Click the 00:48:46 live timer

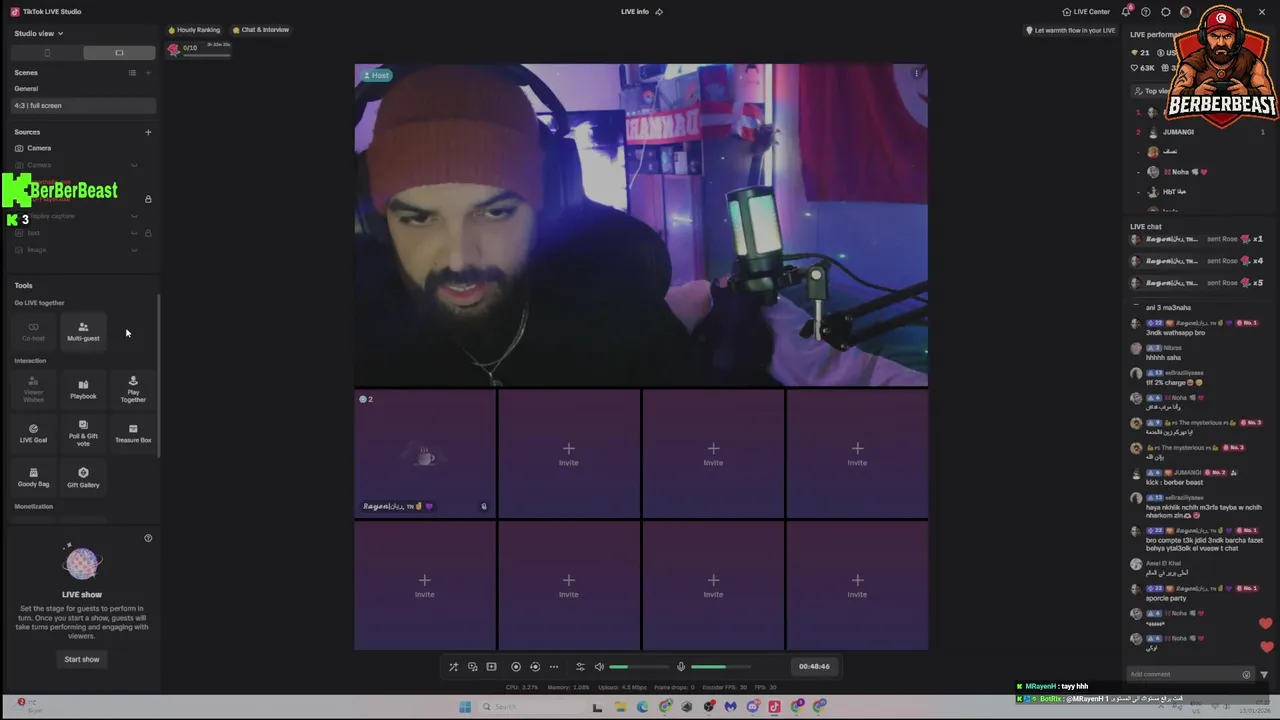pyautogui.click(x=814, y=667)
